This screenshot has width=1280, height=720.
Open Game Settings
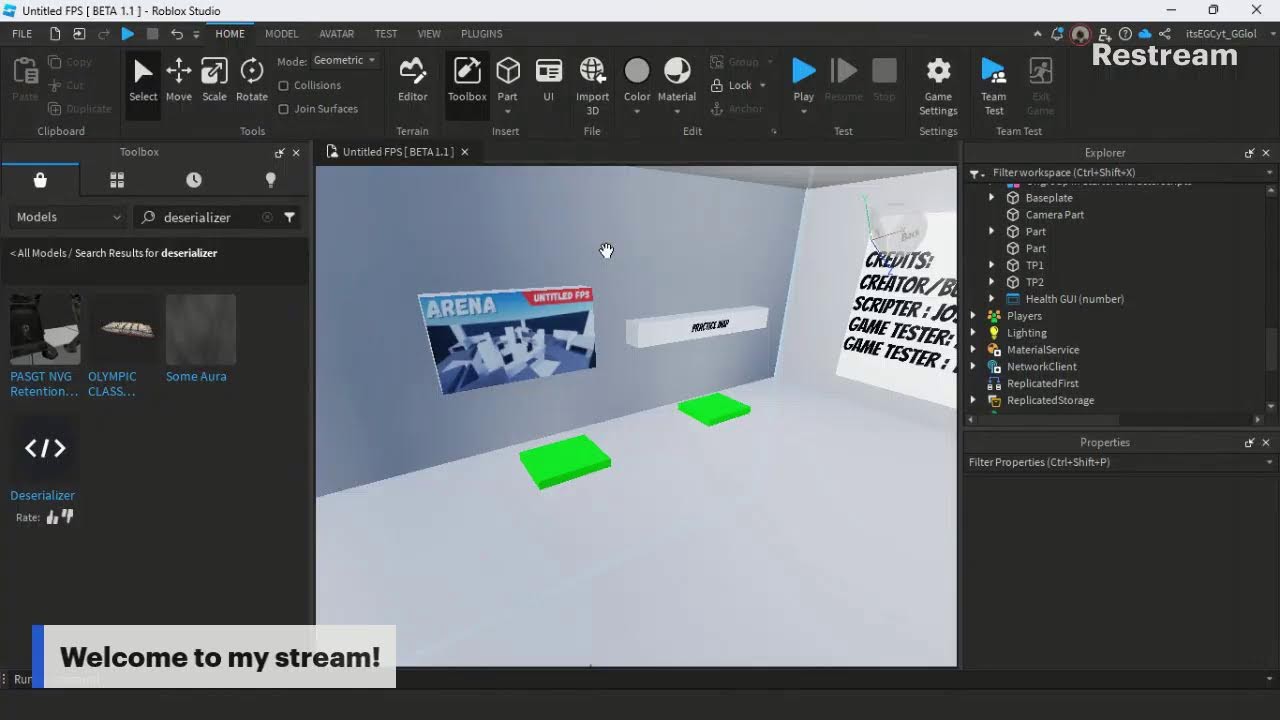point(938,85)
